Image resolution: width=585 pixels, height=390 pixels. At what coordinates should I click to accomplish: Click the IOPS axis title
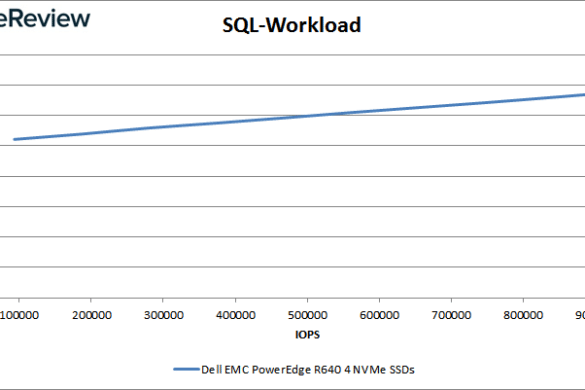point(307,334)
